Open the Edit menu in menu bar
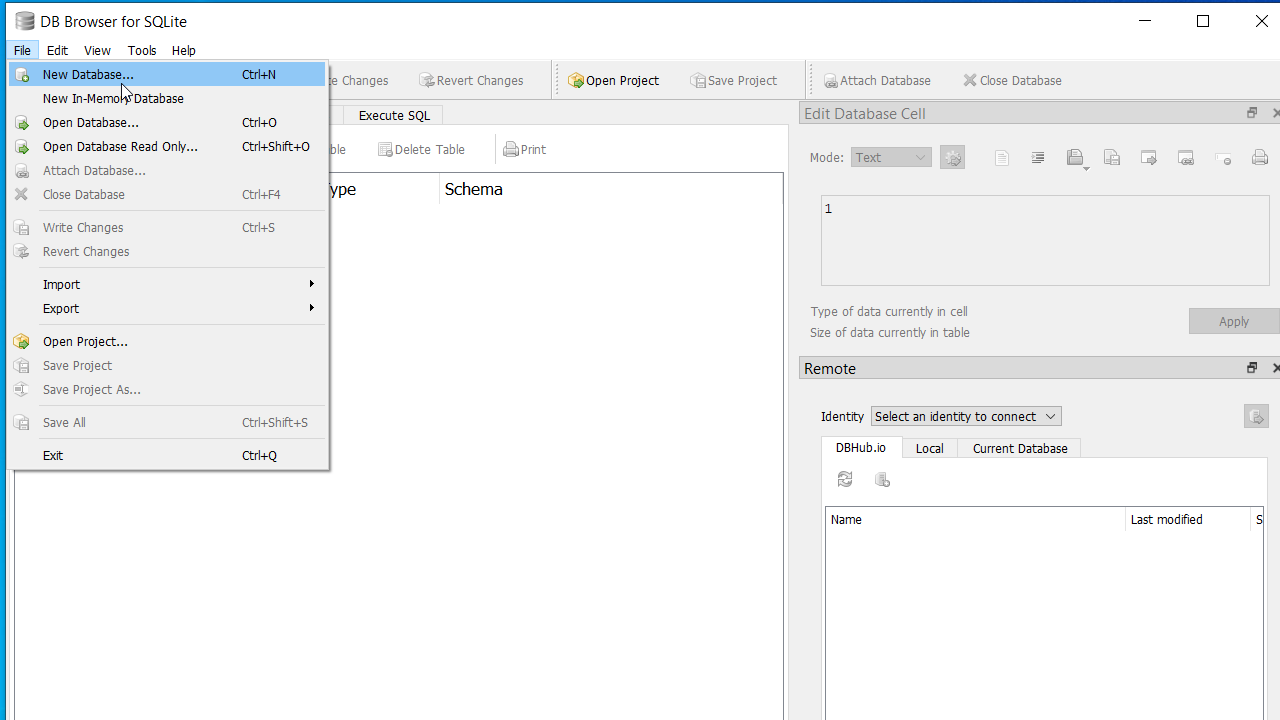Viewport: 1280px width, 720px height. (57, 50)
